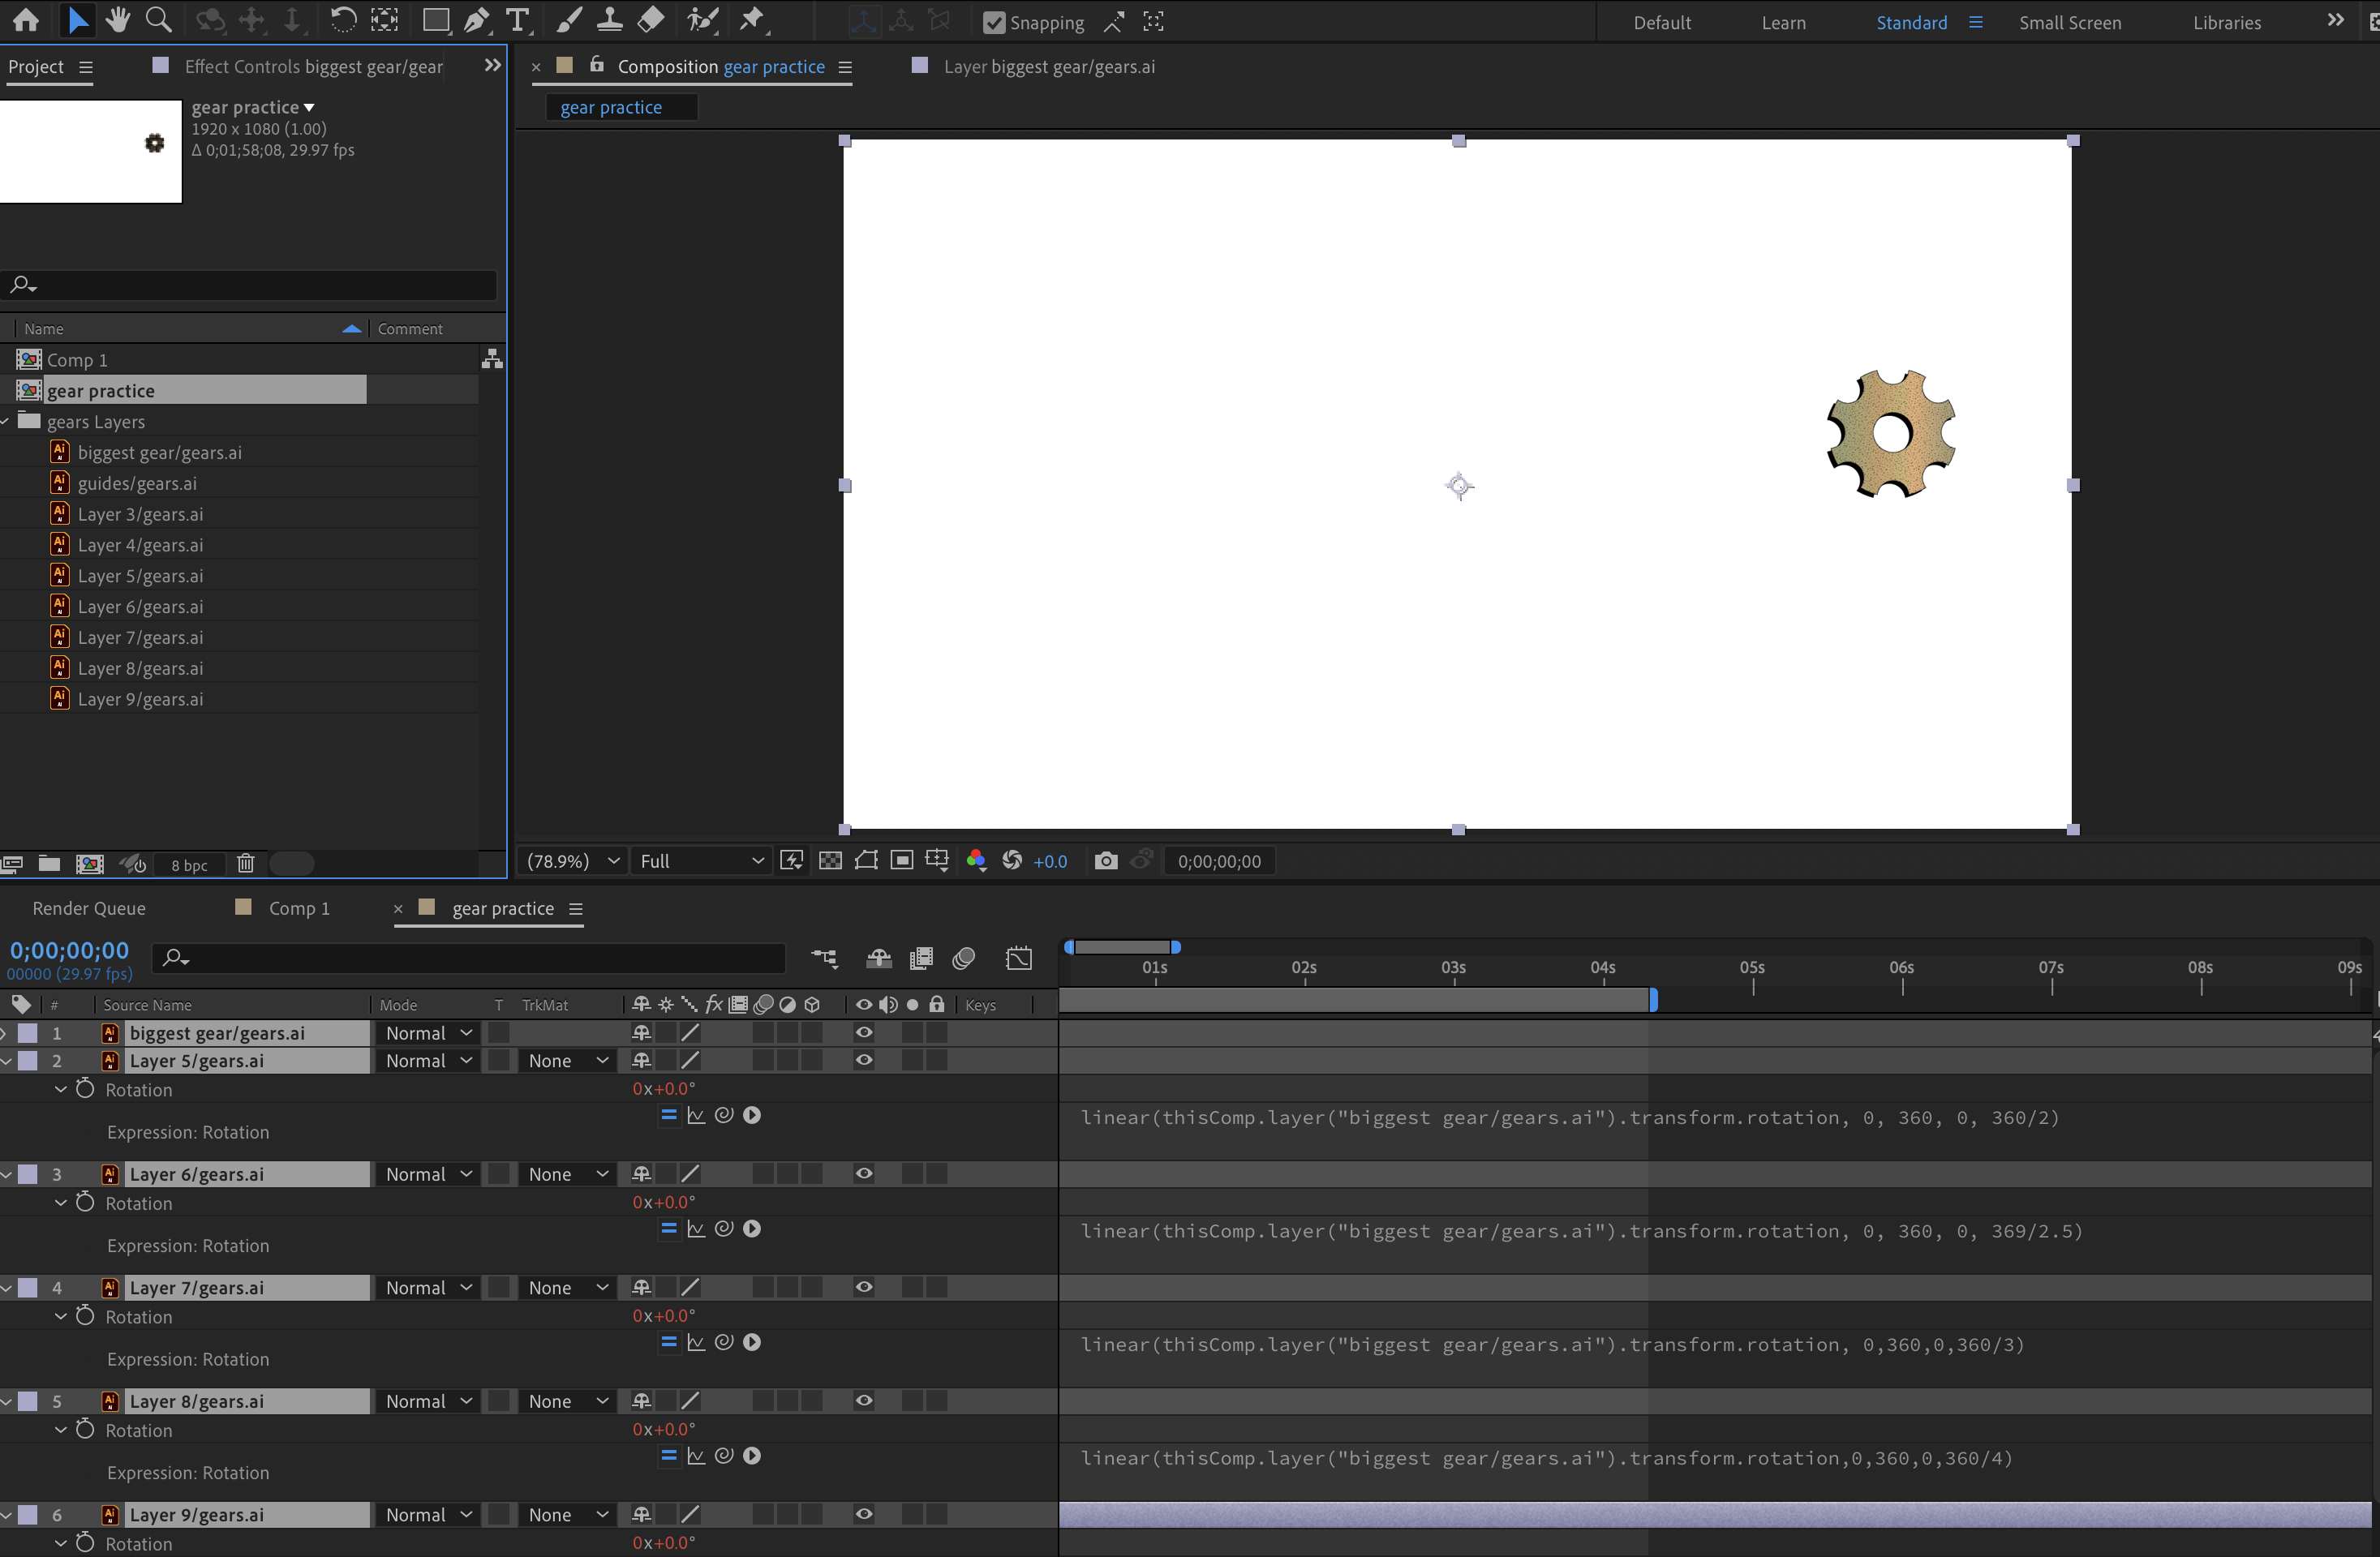Toggle visibility of biggest gear/gears.ai layer
2380x1557 pixels.
coord(863,1033)
